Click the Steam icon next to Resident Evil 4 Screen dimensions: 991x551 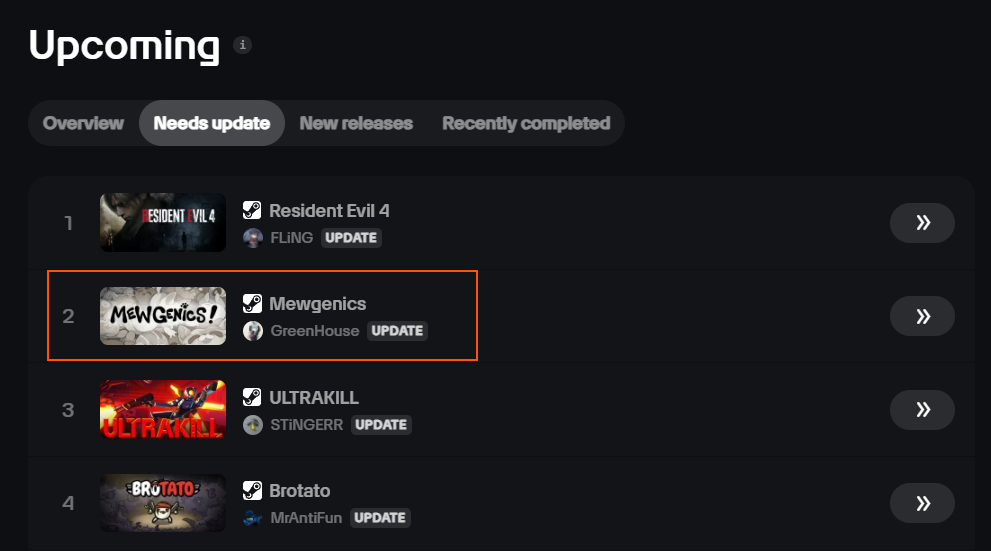point(252,210)
